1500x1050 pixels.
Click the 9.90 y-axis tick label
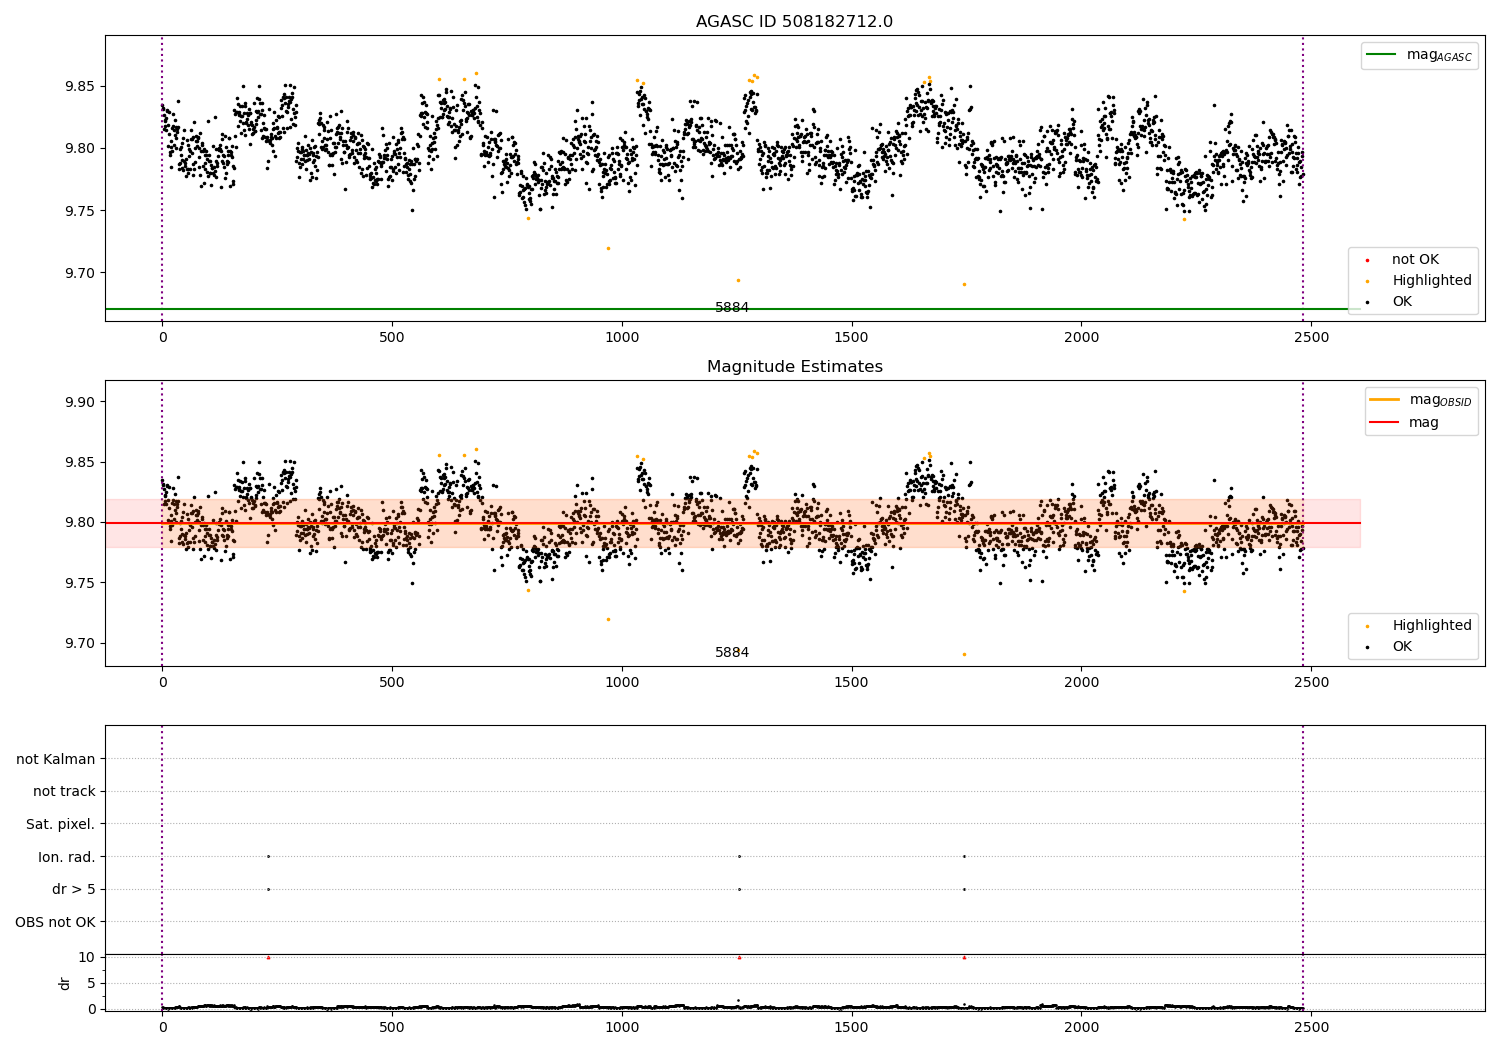point(78,402)
